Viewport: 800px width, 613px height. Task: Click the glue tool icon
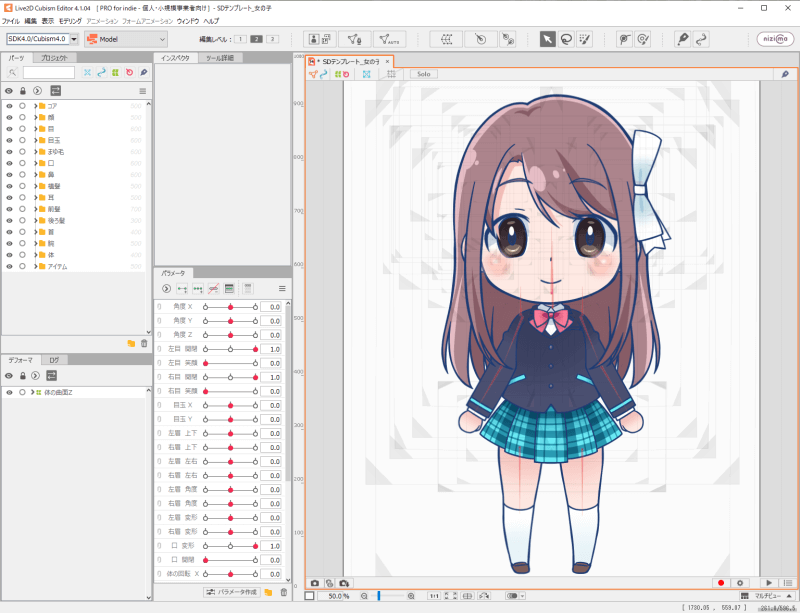508,39
